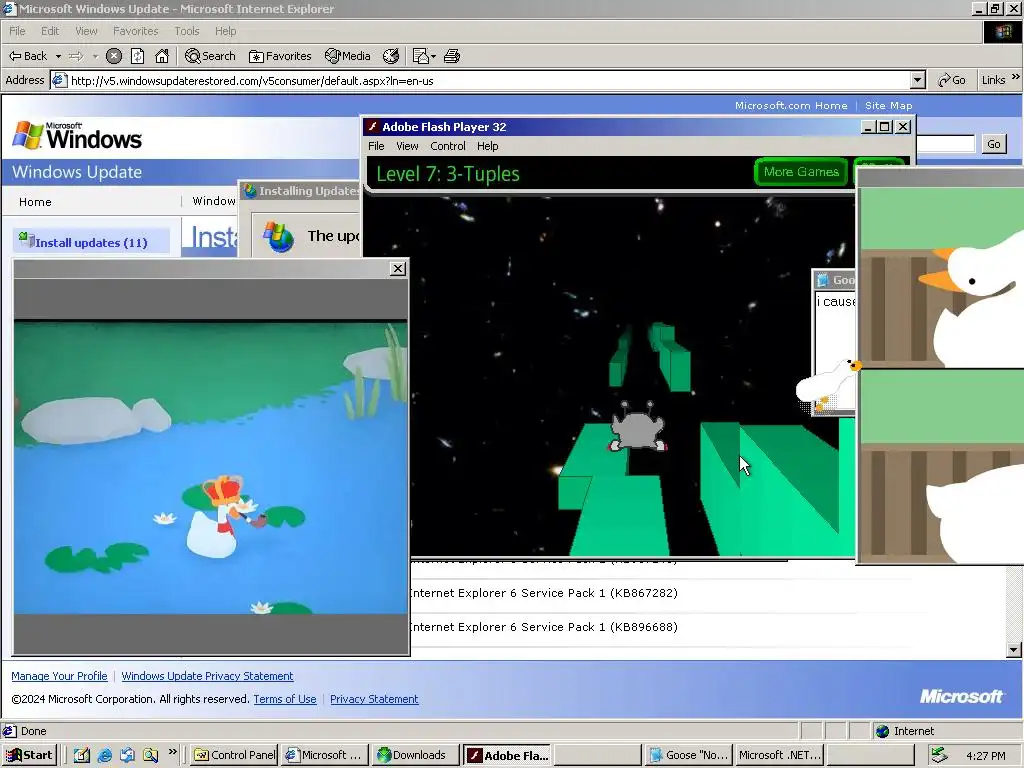This screenshot has height=768, width=1024.
Task: Click the Windows Update globe icon in dialog
Action: coord(279,236)
